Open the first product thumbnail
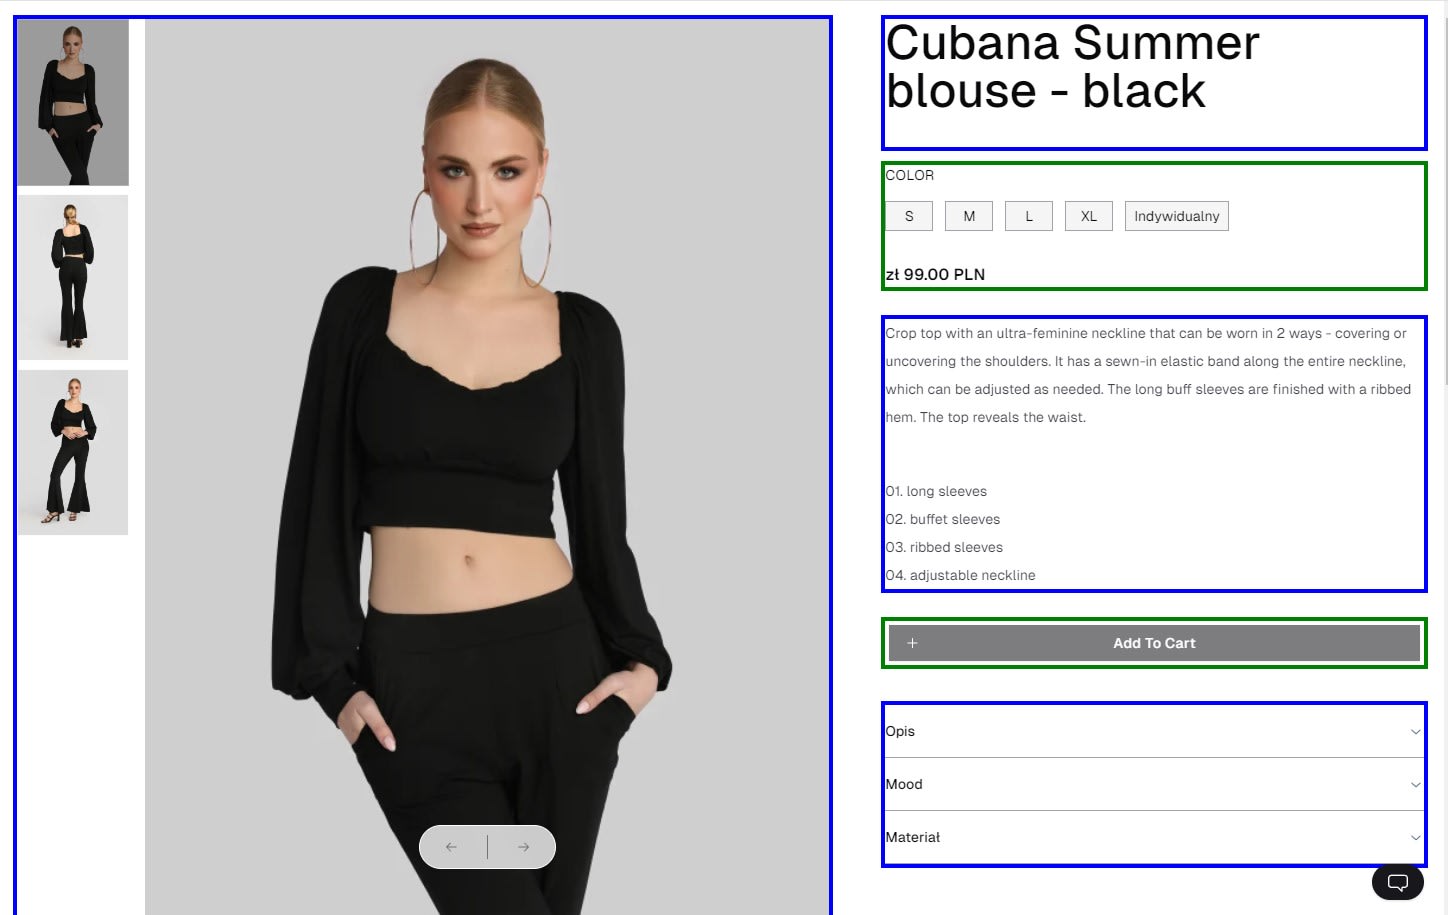Viewport: 1448px width, 915px height. coord(73,103)
